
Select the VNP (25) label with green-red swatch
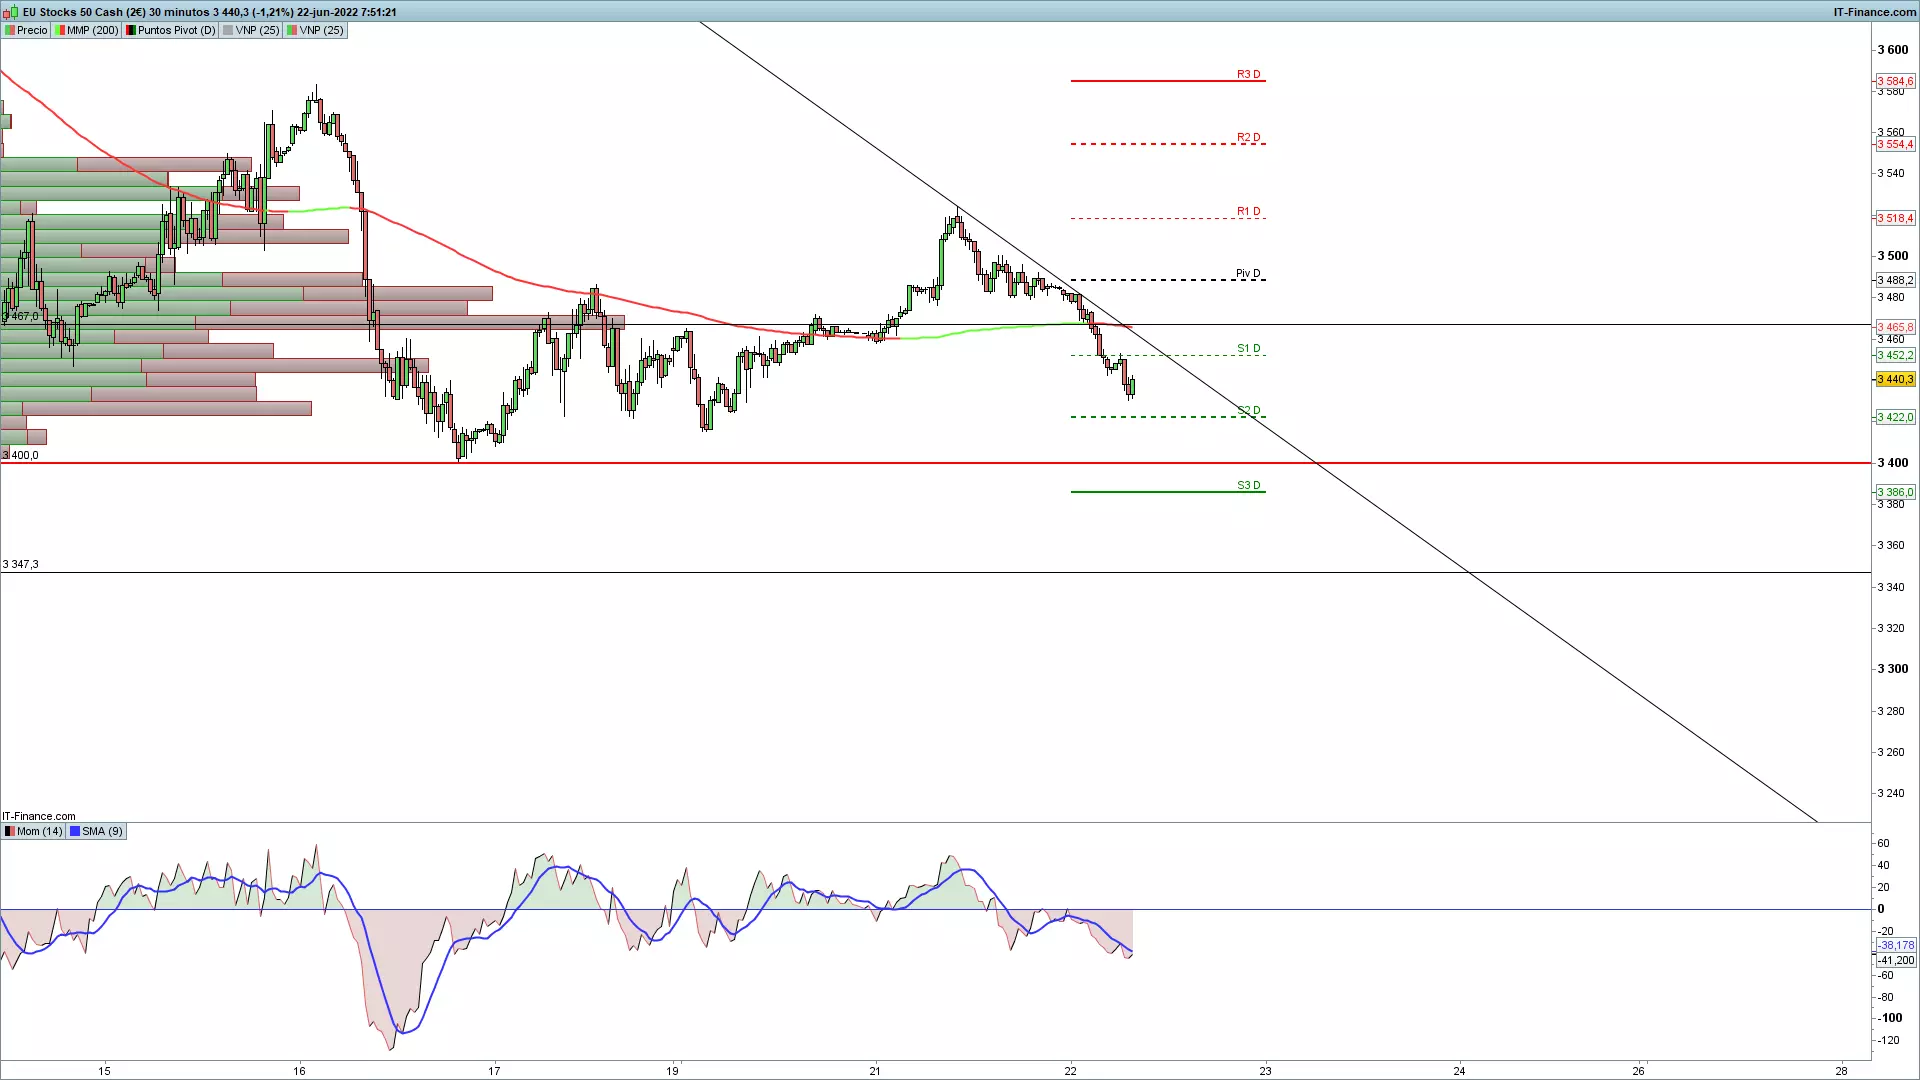(315, 30)
